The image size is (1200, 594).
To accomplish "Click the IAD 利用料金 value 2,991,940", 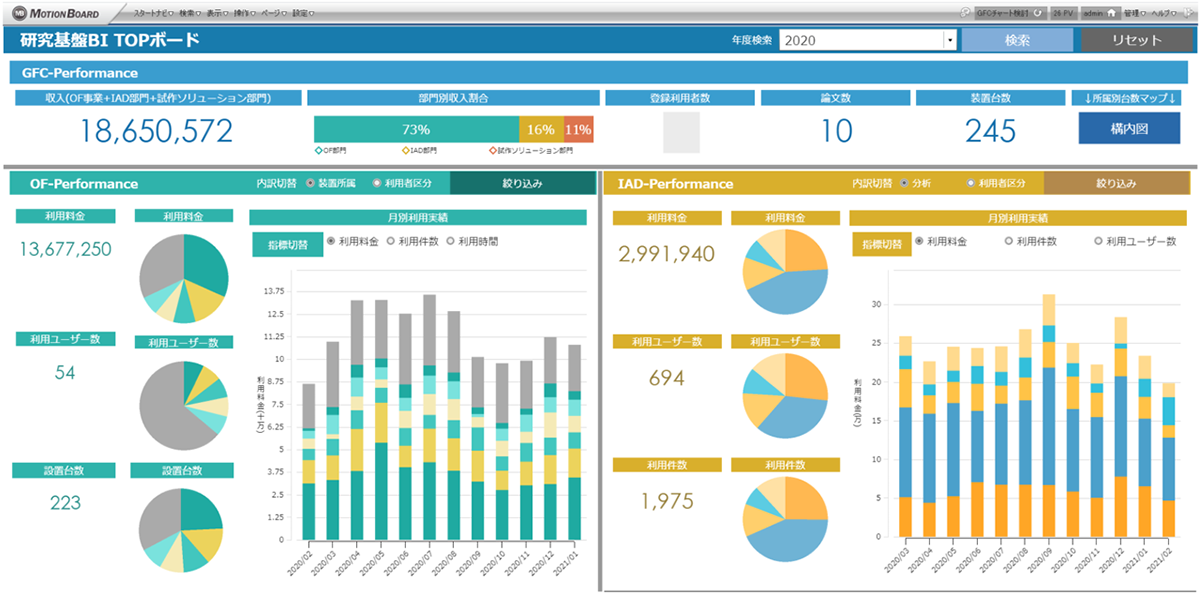I will coord(667,254).
